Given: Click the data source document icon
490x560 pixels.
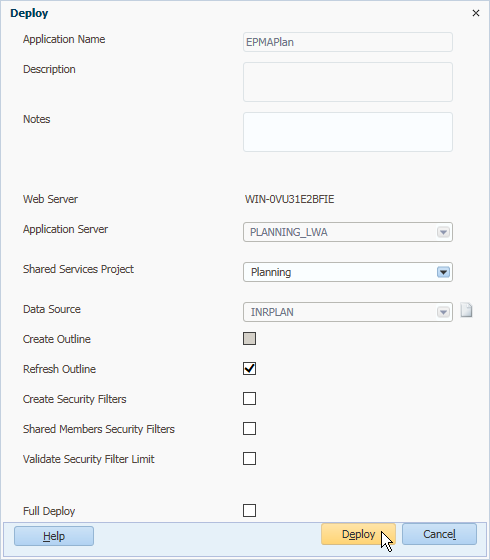Looking at the screenshot, I should pyautogui.click(x=466, y=310).
